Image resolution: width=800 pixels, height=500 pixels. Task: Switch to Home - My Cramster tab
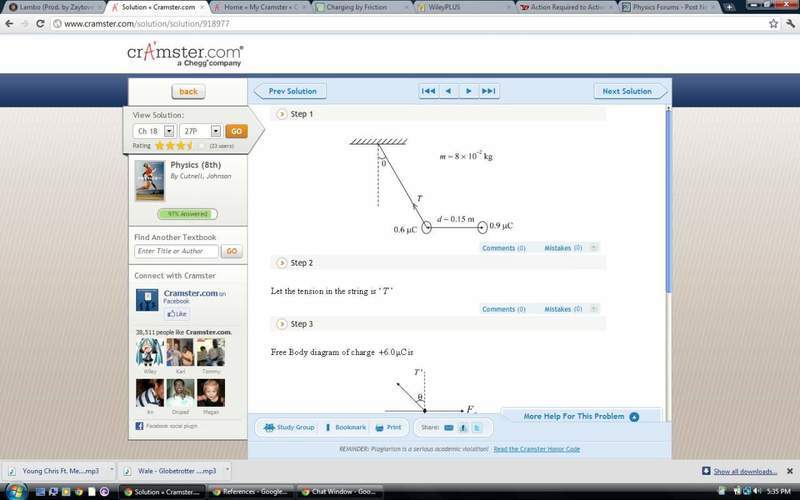pos(259,7)
